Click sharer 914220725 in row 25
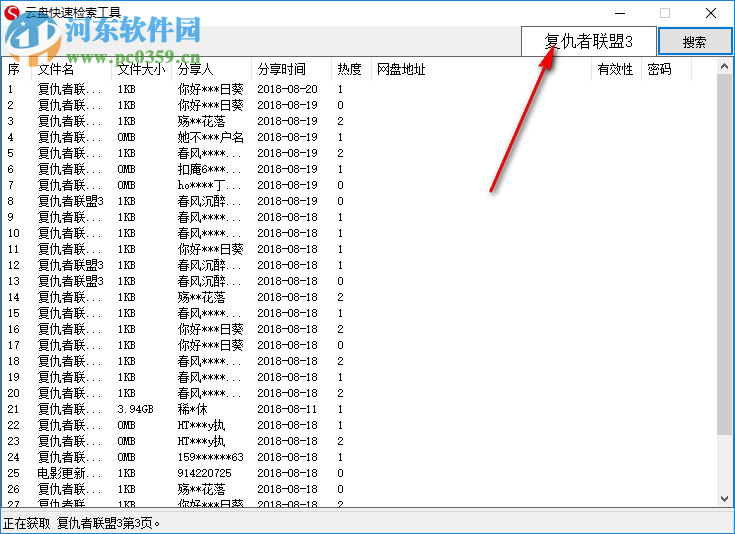The image size is (735, 534). point(204,473)
